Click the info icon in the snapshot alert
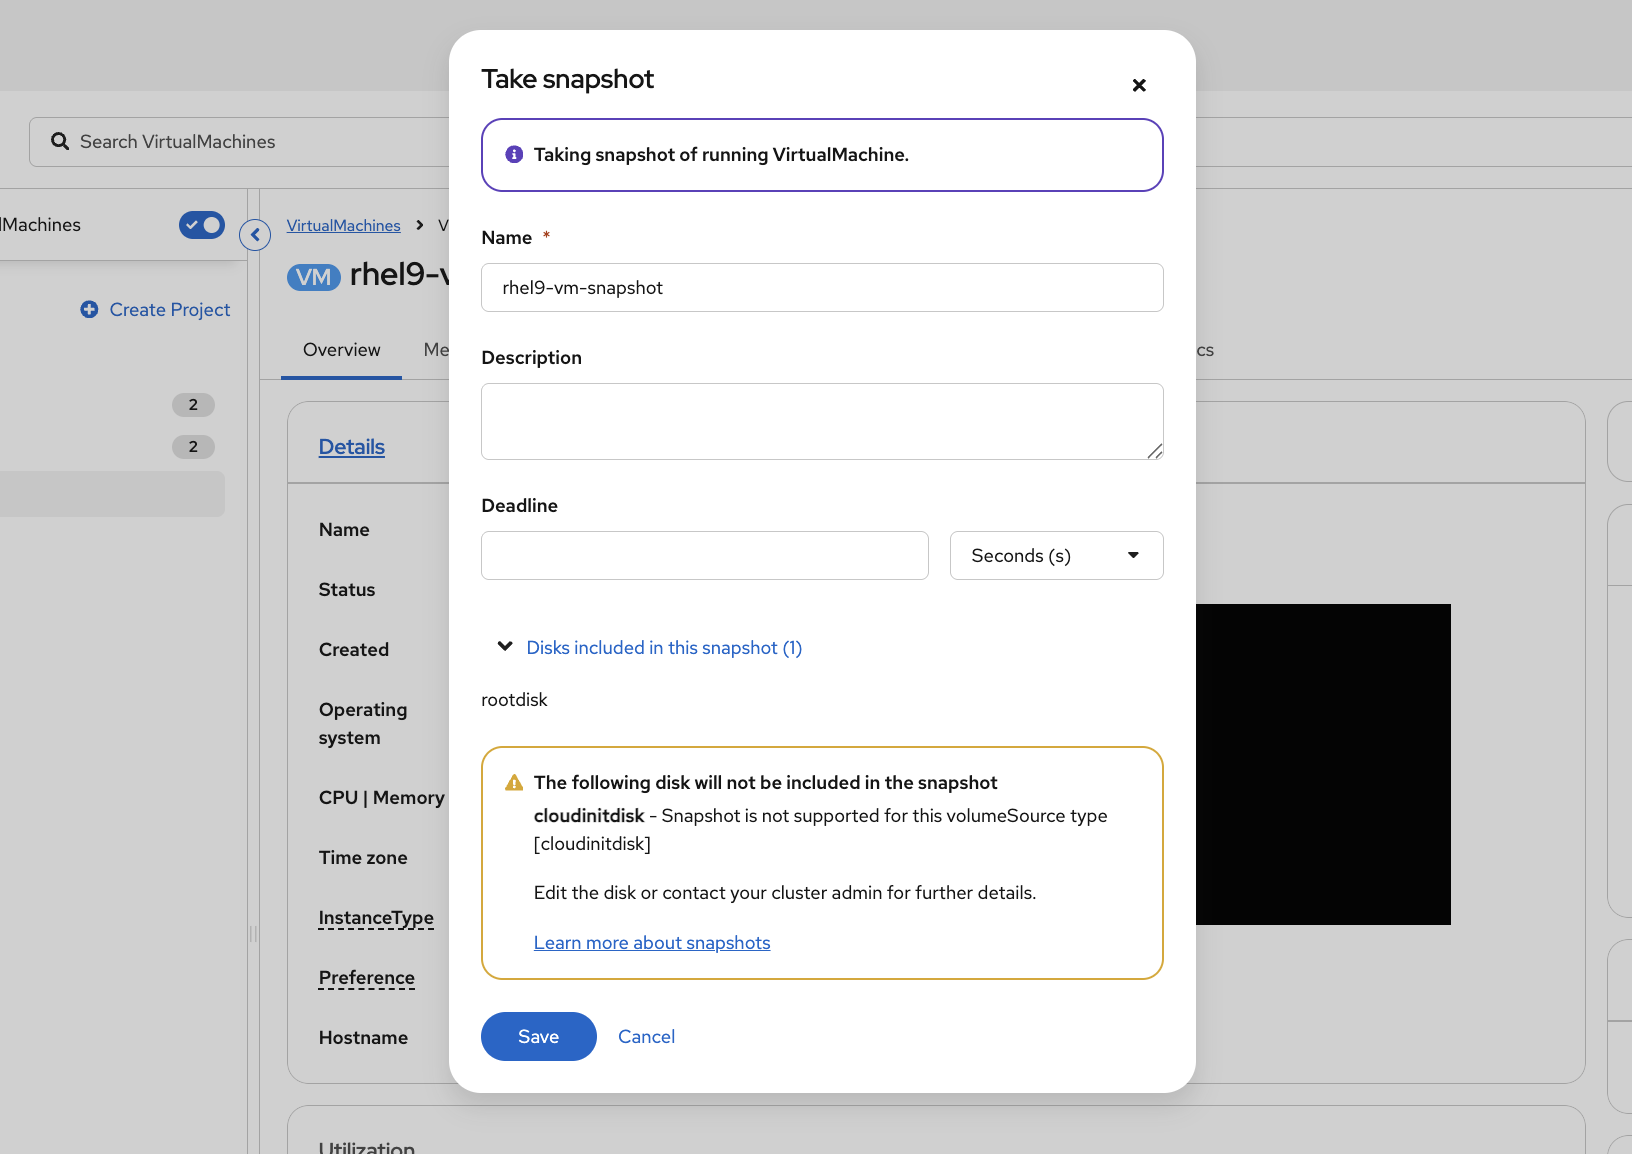The image size is (1632, 1154). coord(513,154)
